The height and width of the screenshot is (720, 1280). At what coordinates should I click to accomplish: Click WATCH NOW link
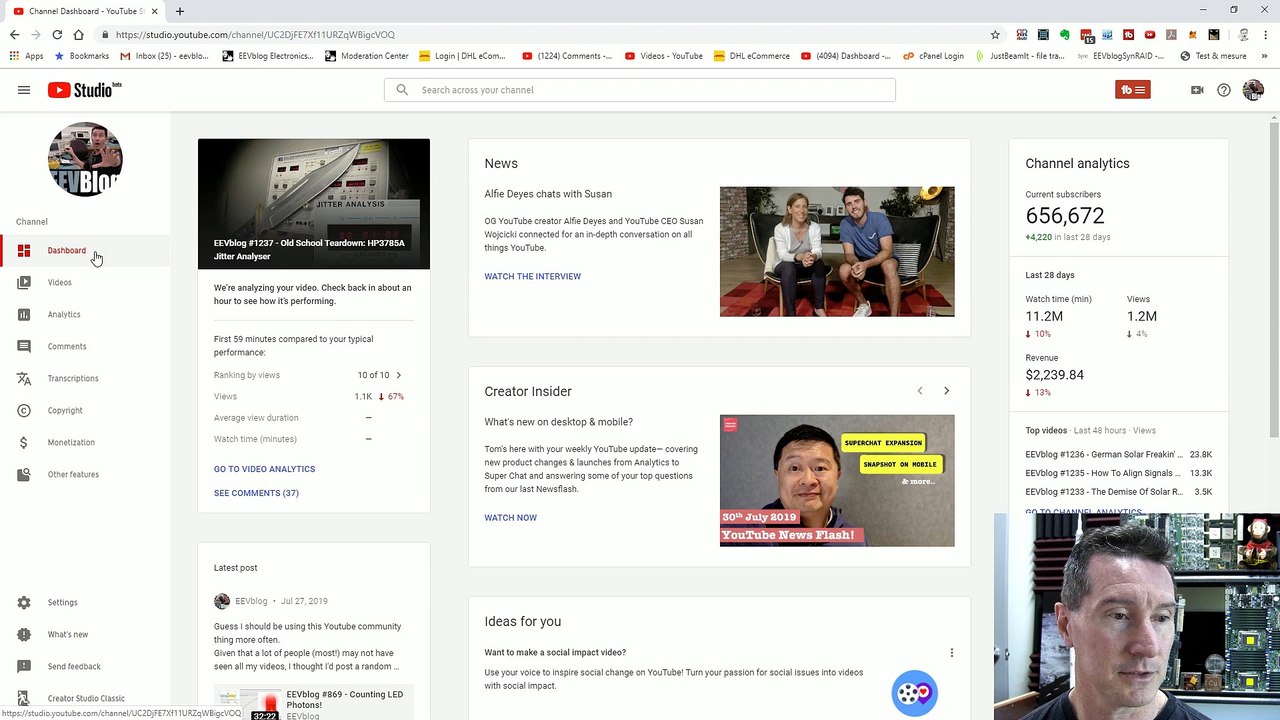(x=510, y=518)
